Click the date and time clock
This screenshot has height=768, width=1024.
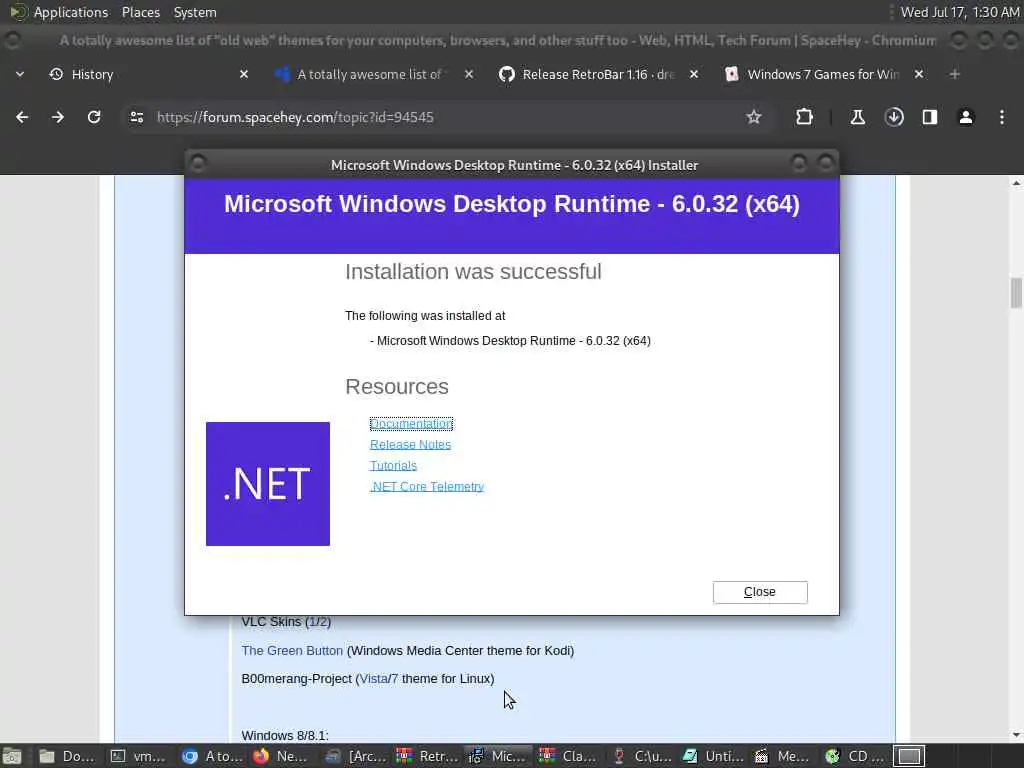(959, 12)
